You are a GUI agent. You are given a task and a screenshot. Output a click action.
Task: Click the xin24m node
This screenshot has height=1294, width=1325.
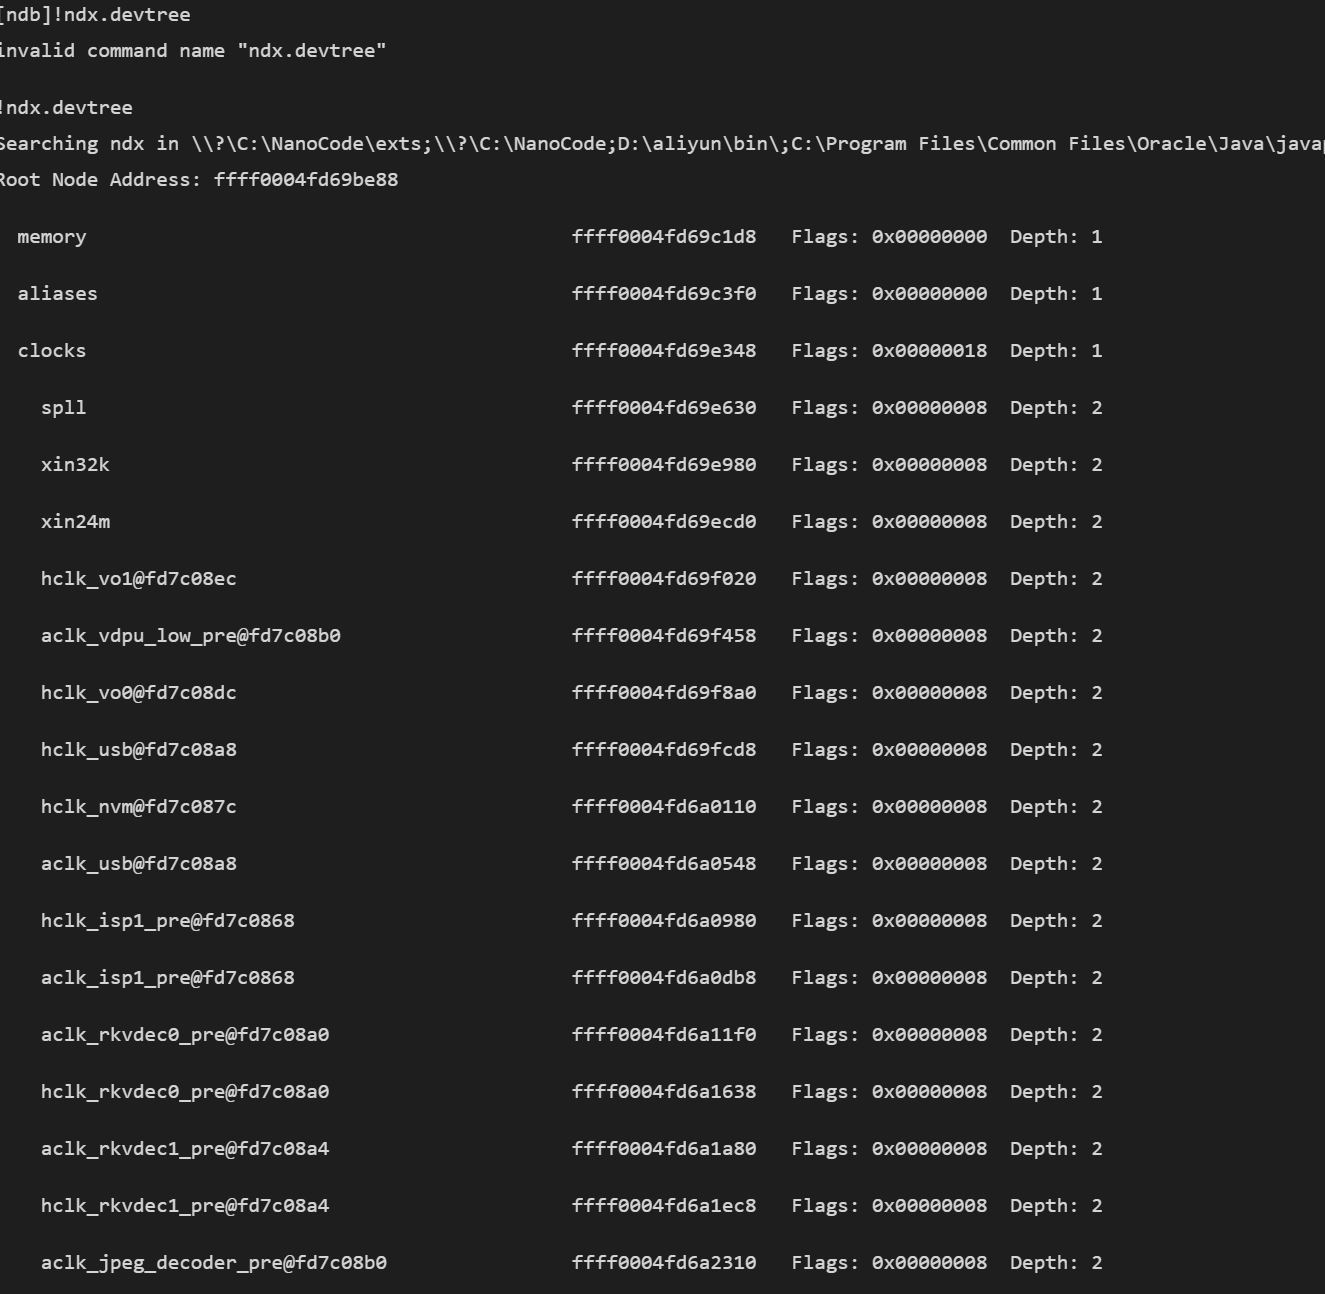click(x=75, y=522)
